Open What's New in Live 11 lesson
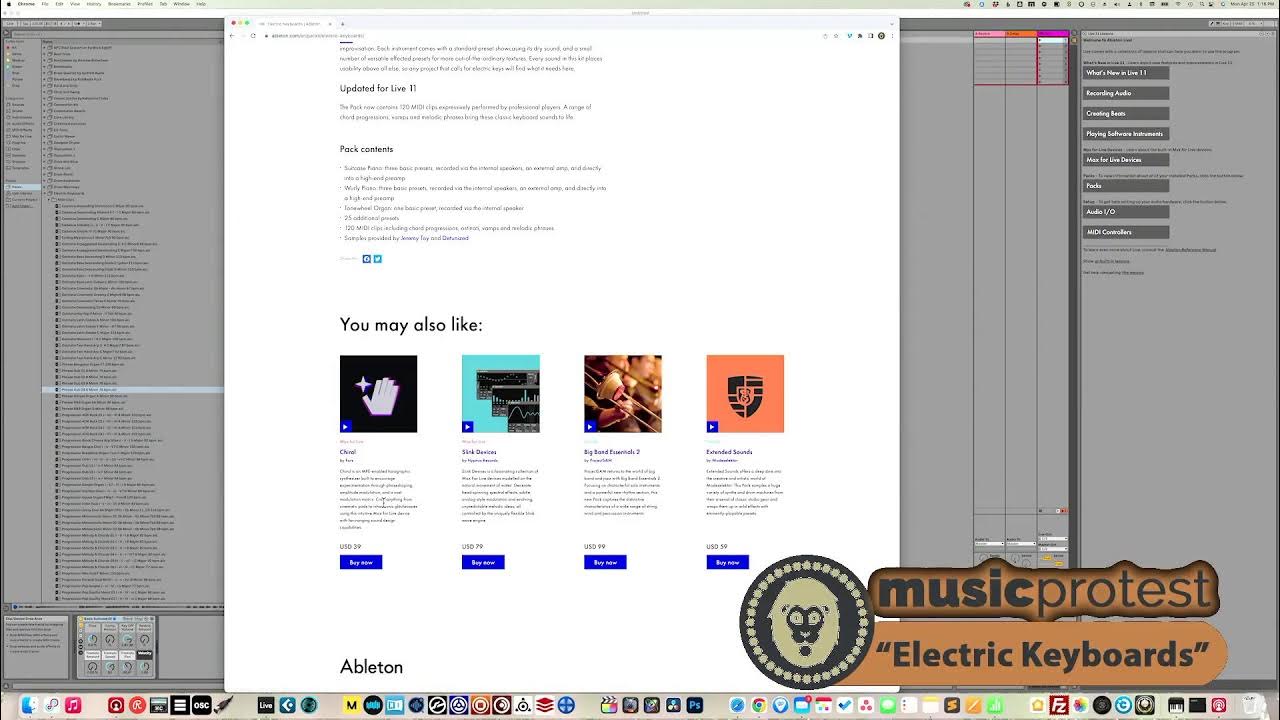 [1126, 73]
